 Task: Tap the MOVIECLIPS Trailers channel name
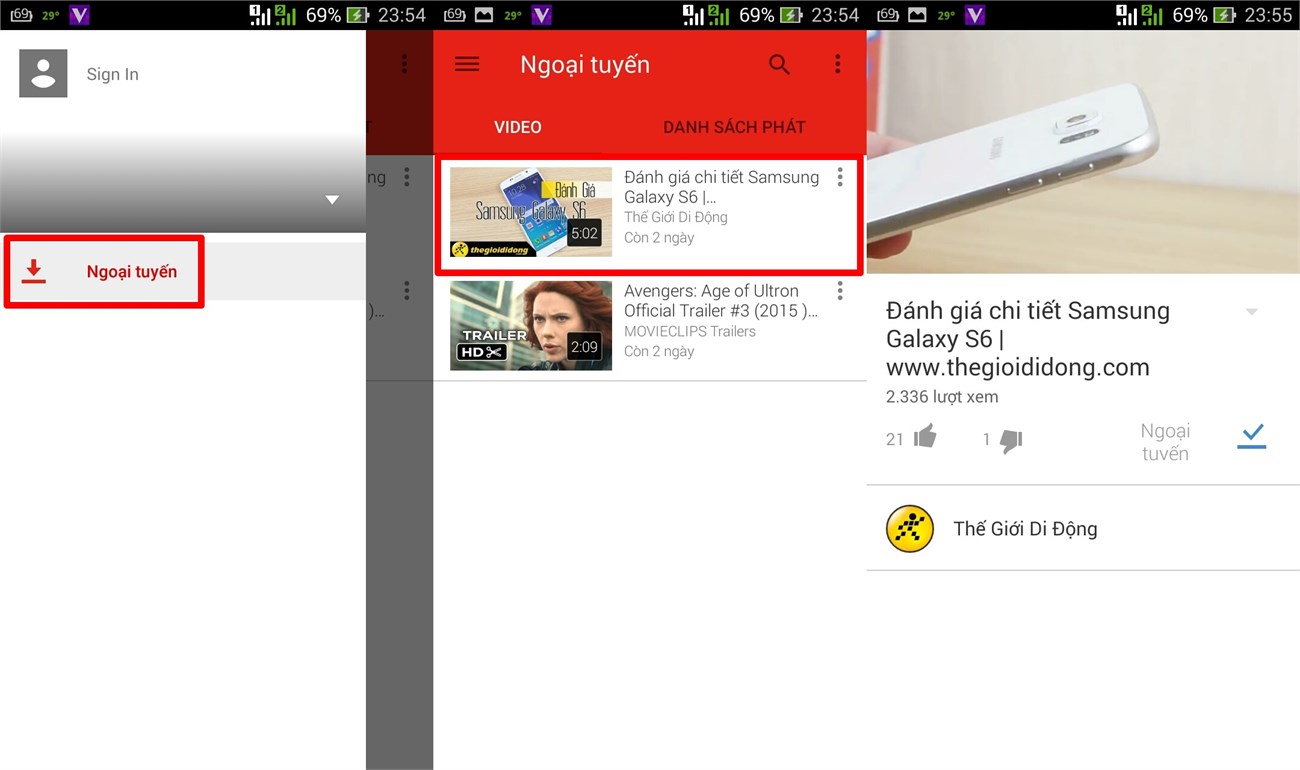tap(690, 331)
